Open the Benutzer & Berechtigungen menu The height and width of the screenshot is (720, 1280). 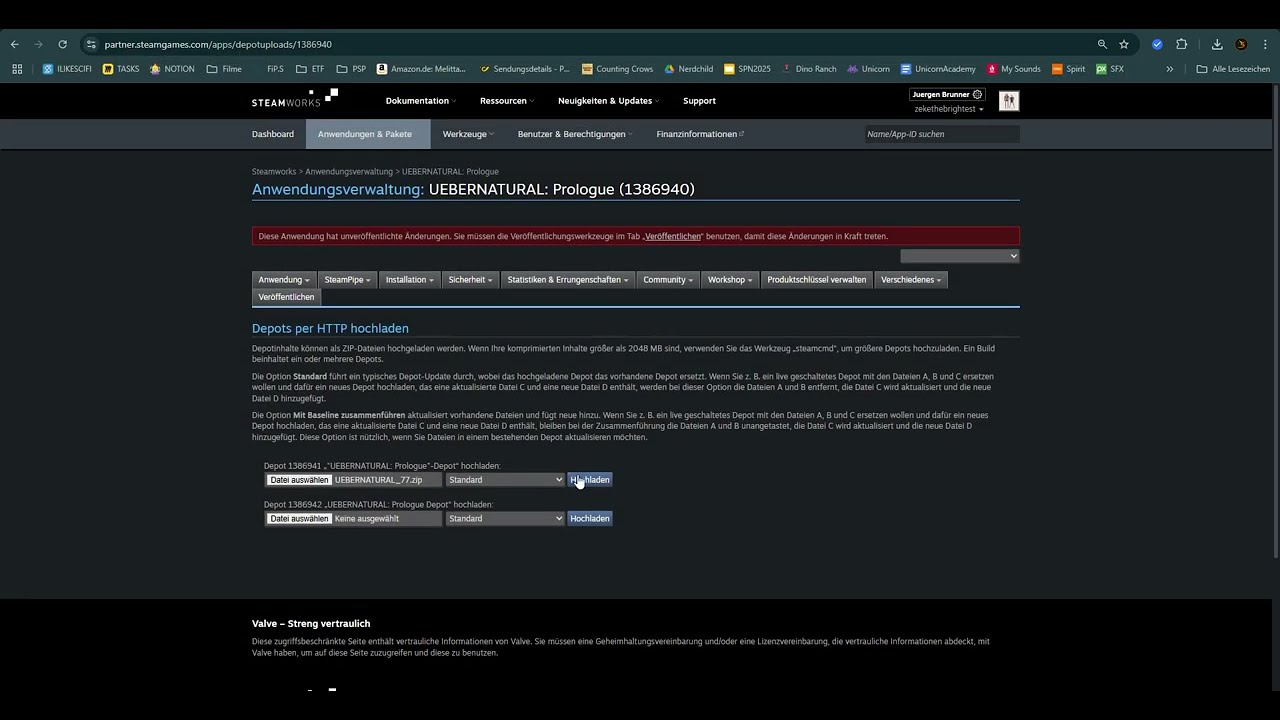575,134
